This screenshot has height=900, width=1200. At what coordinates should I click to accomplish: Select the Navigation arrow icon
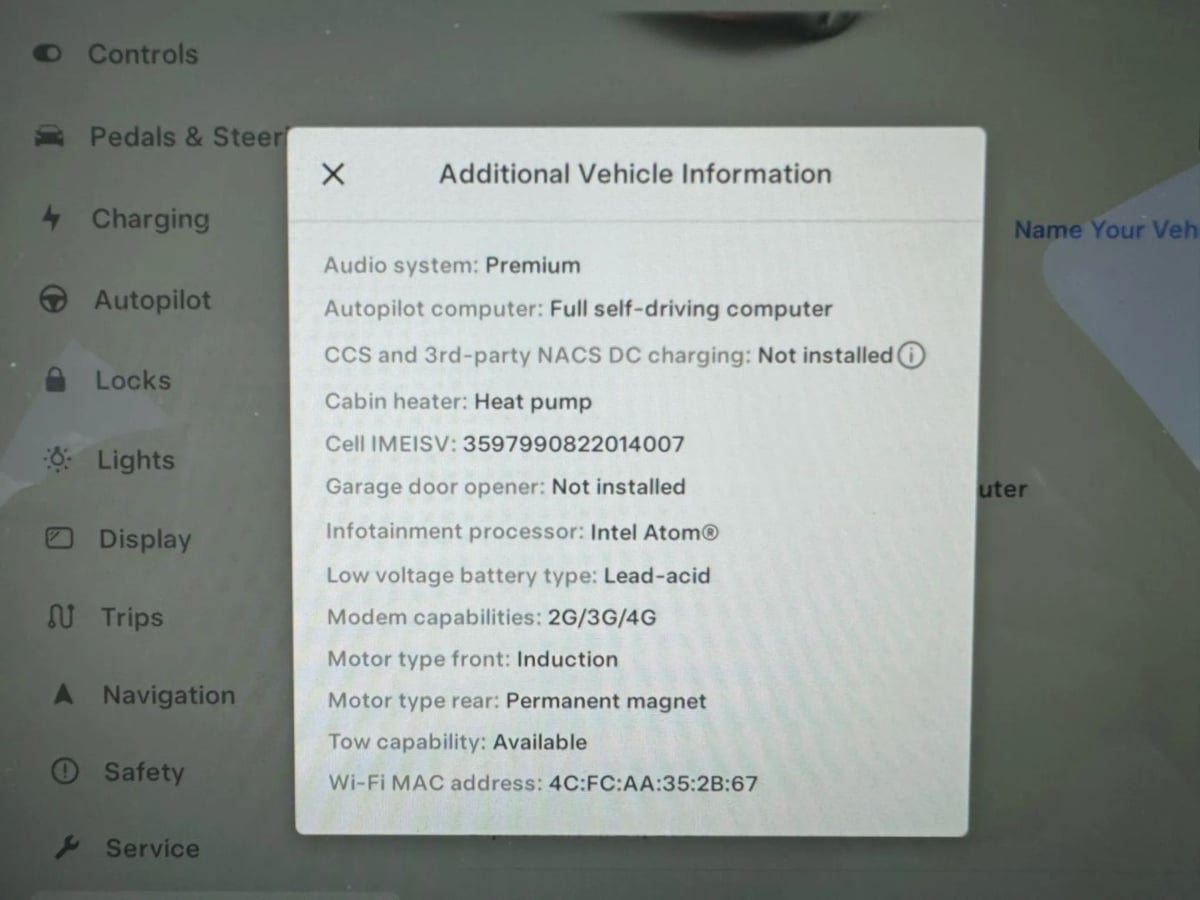[x=63, y=694]
